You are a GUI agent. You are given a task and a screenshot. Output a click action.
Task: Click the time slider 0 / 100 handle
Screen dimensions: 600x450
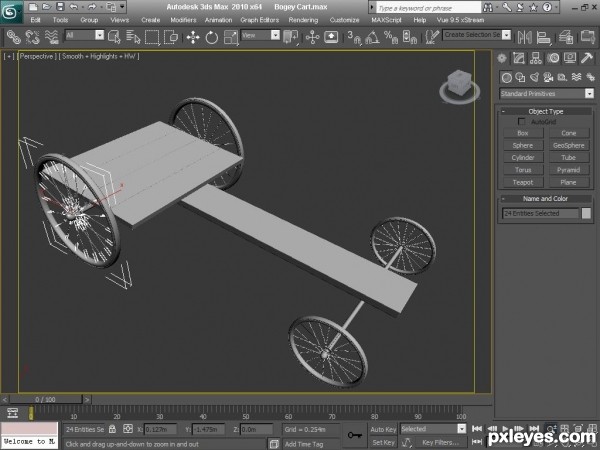coord(46,399)
